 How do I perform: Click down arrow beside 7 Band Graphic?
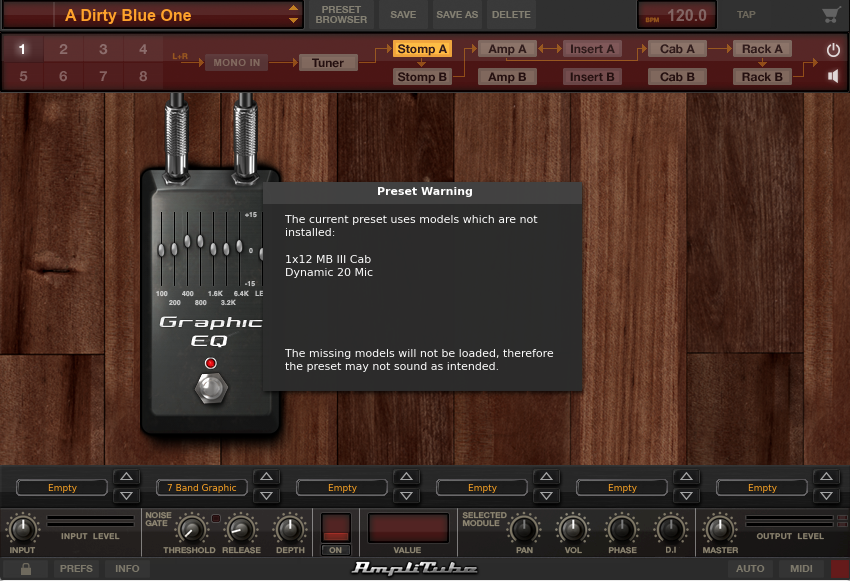coord(266,496)
